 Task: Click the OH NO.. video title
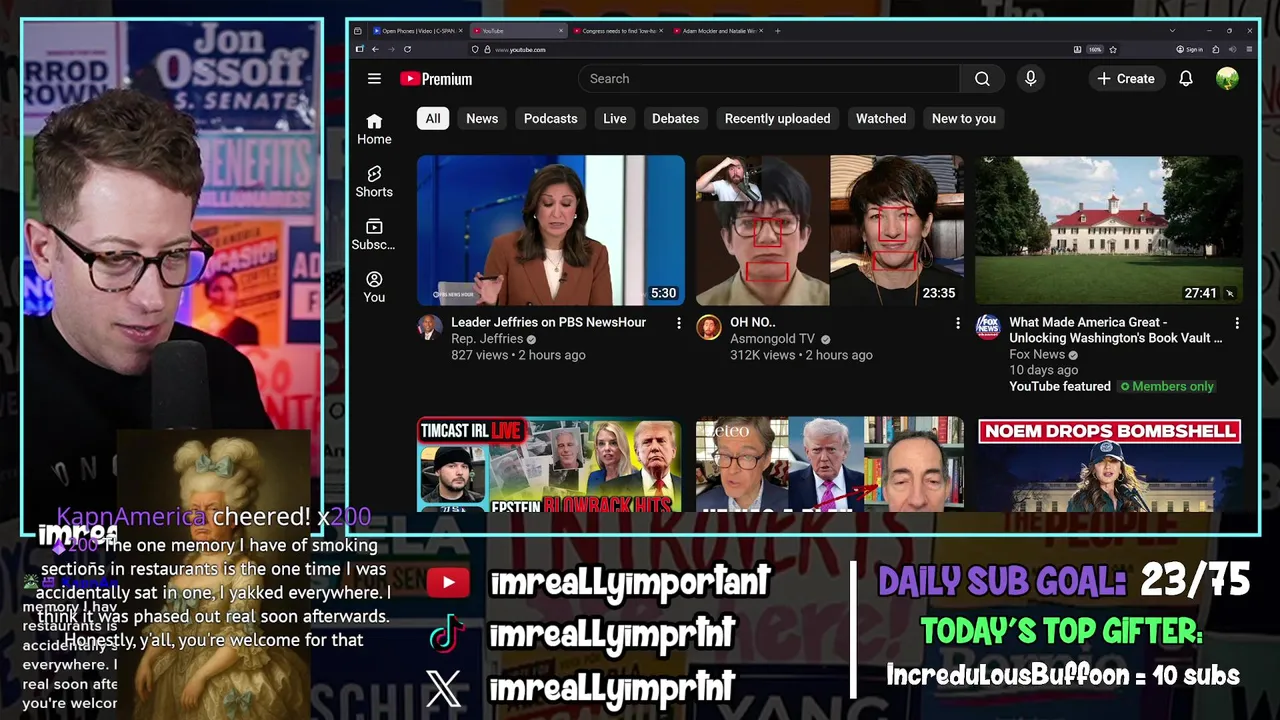[753, 322]
